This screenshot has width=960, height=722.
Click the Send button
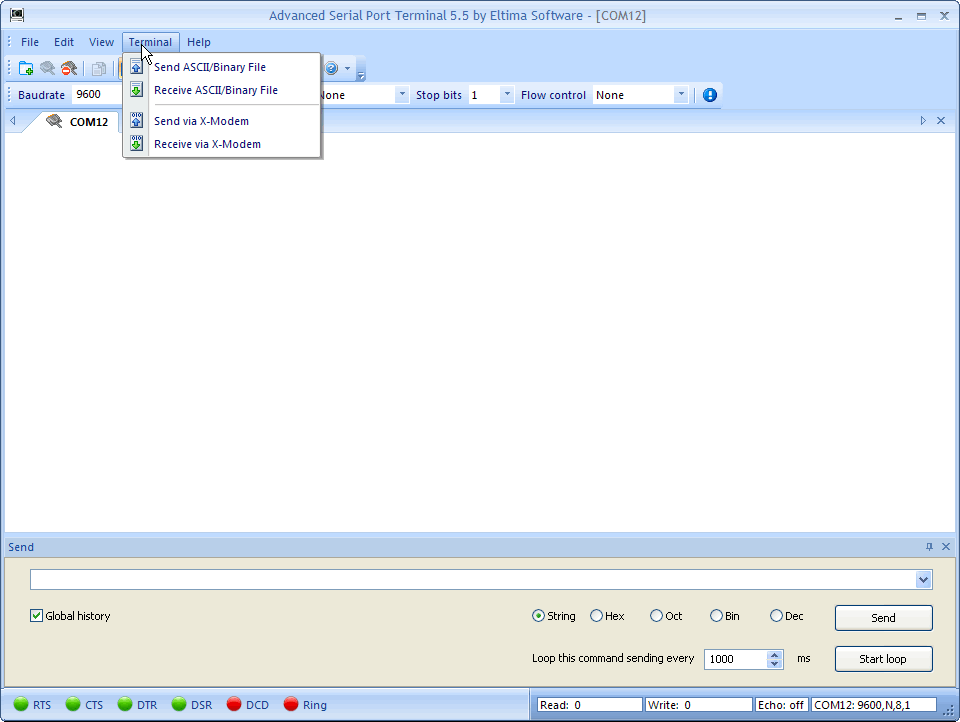pyautogui.click(x=883, y=617)
